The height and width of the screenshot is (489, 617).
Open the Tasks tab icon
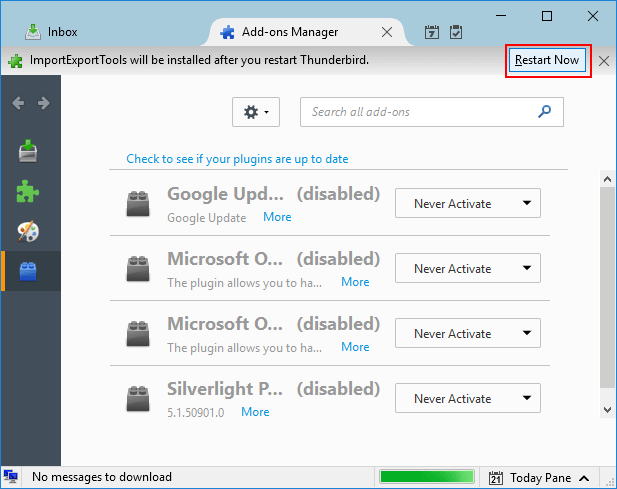pyautogui.click(x=456, y=32)
